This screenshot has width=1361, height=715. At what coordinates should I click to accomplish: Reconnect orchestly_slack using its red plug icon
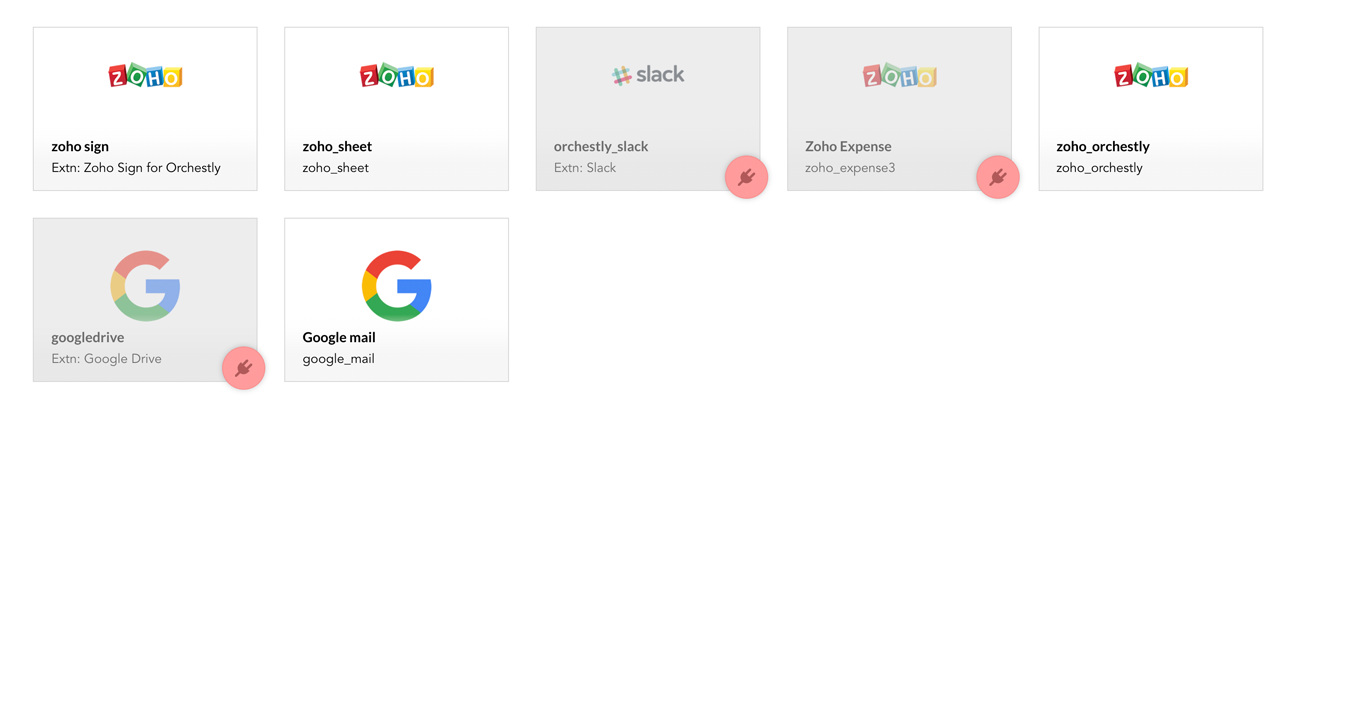[746, 177]
